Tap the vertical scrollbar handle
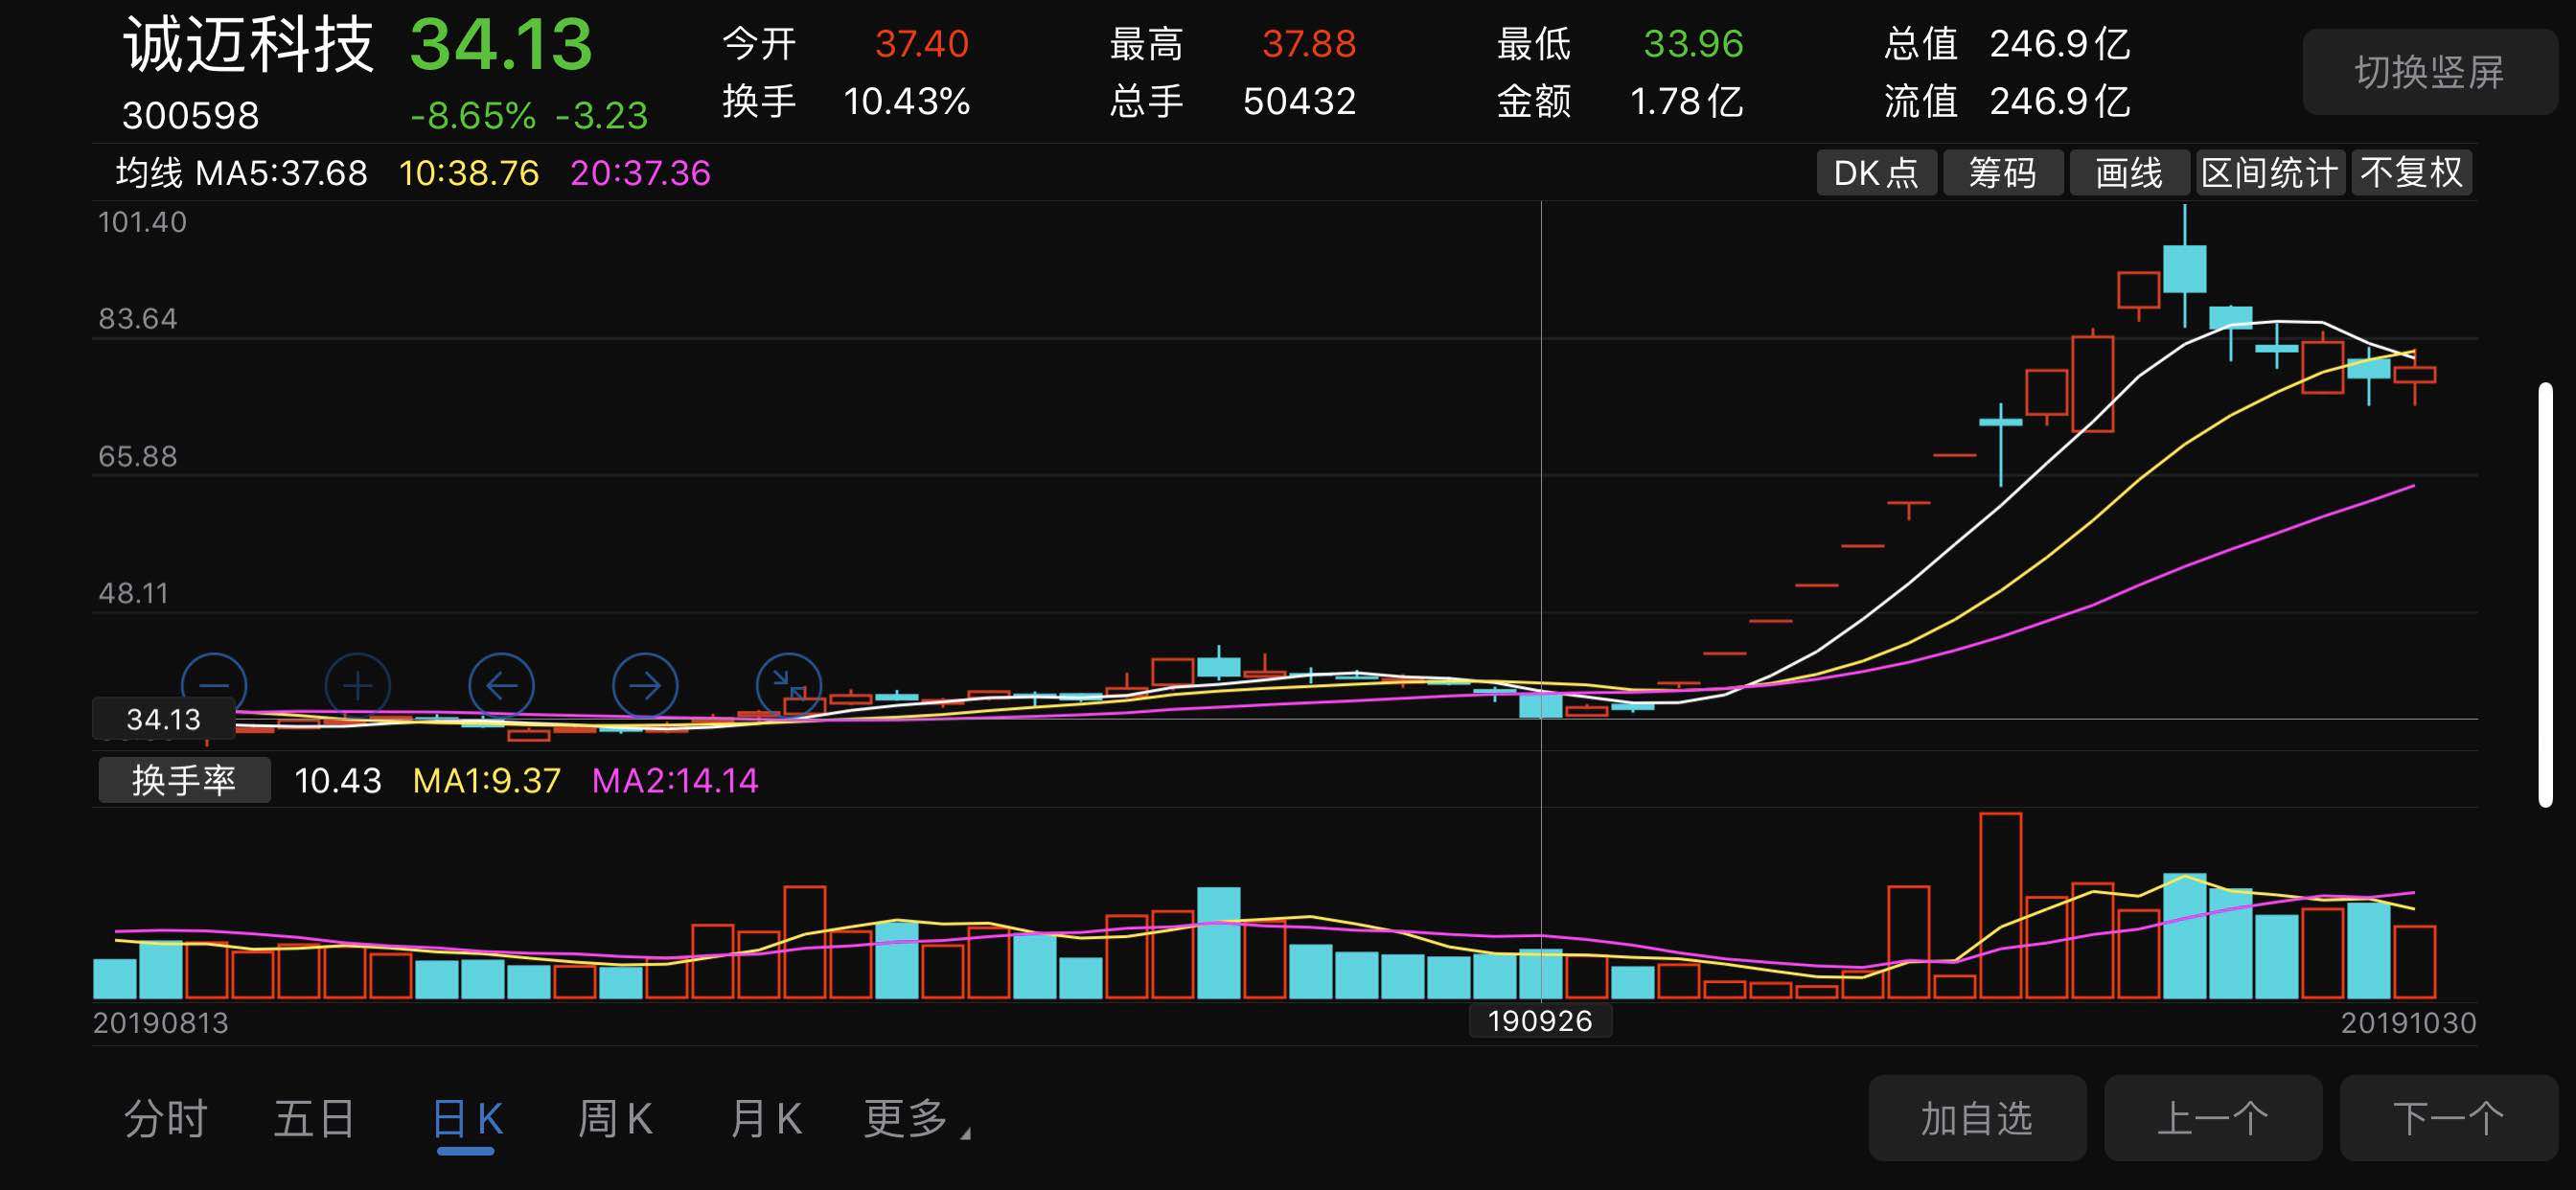Viewport: 2576px width, 1190px height. [2545, 594]
